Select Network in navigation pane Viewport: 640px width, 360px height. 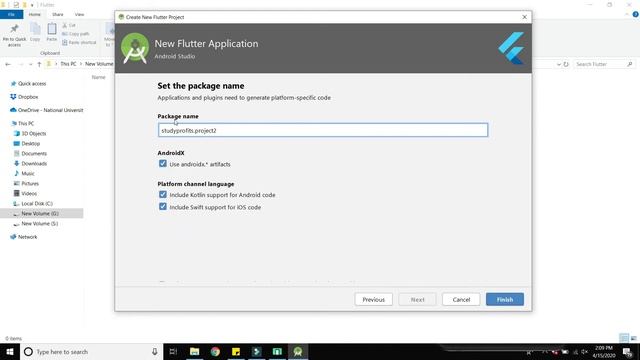27,237
